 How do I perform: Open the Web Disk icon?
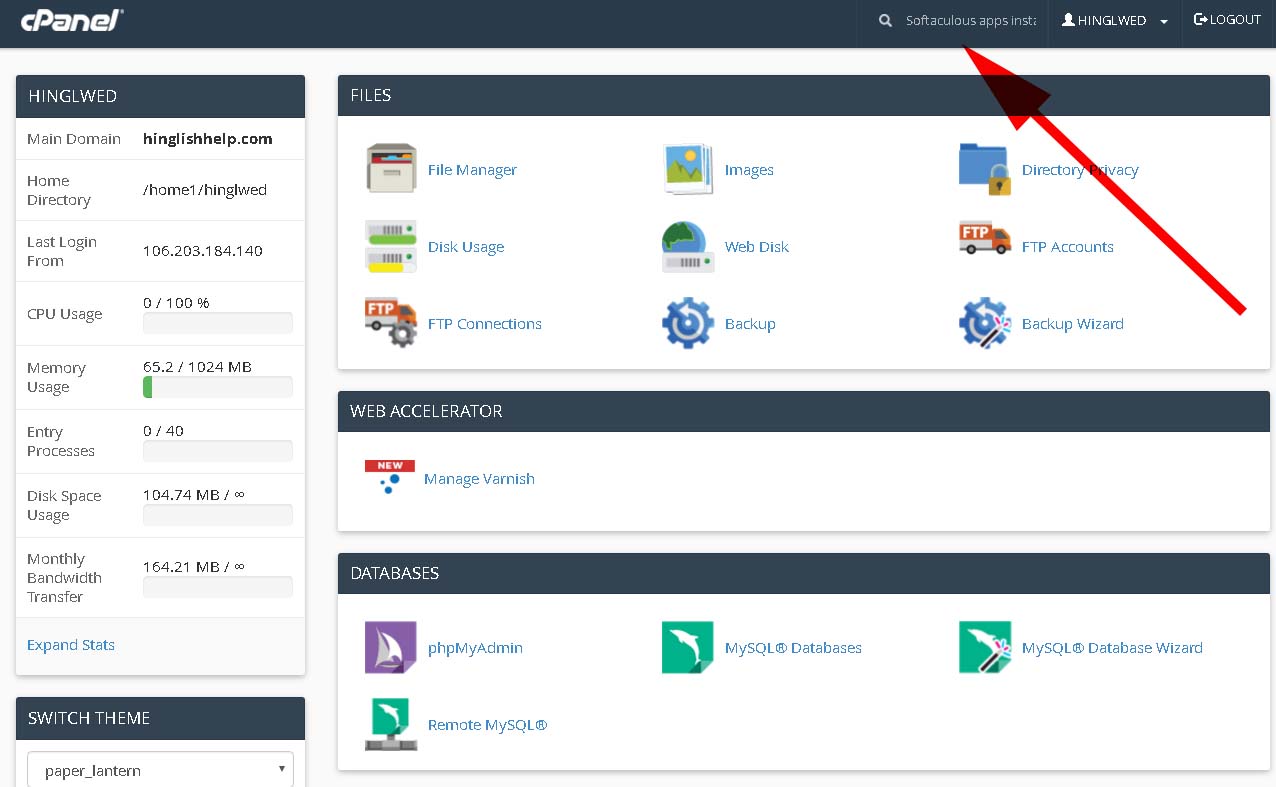688,247
